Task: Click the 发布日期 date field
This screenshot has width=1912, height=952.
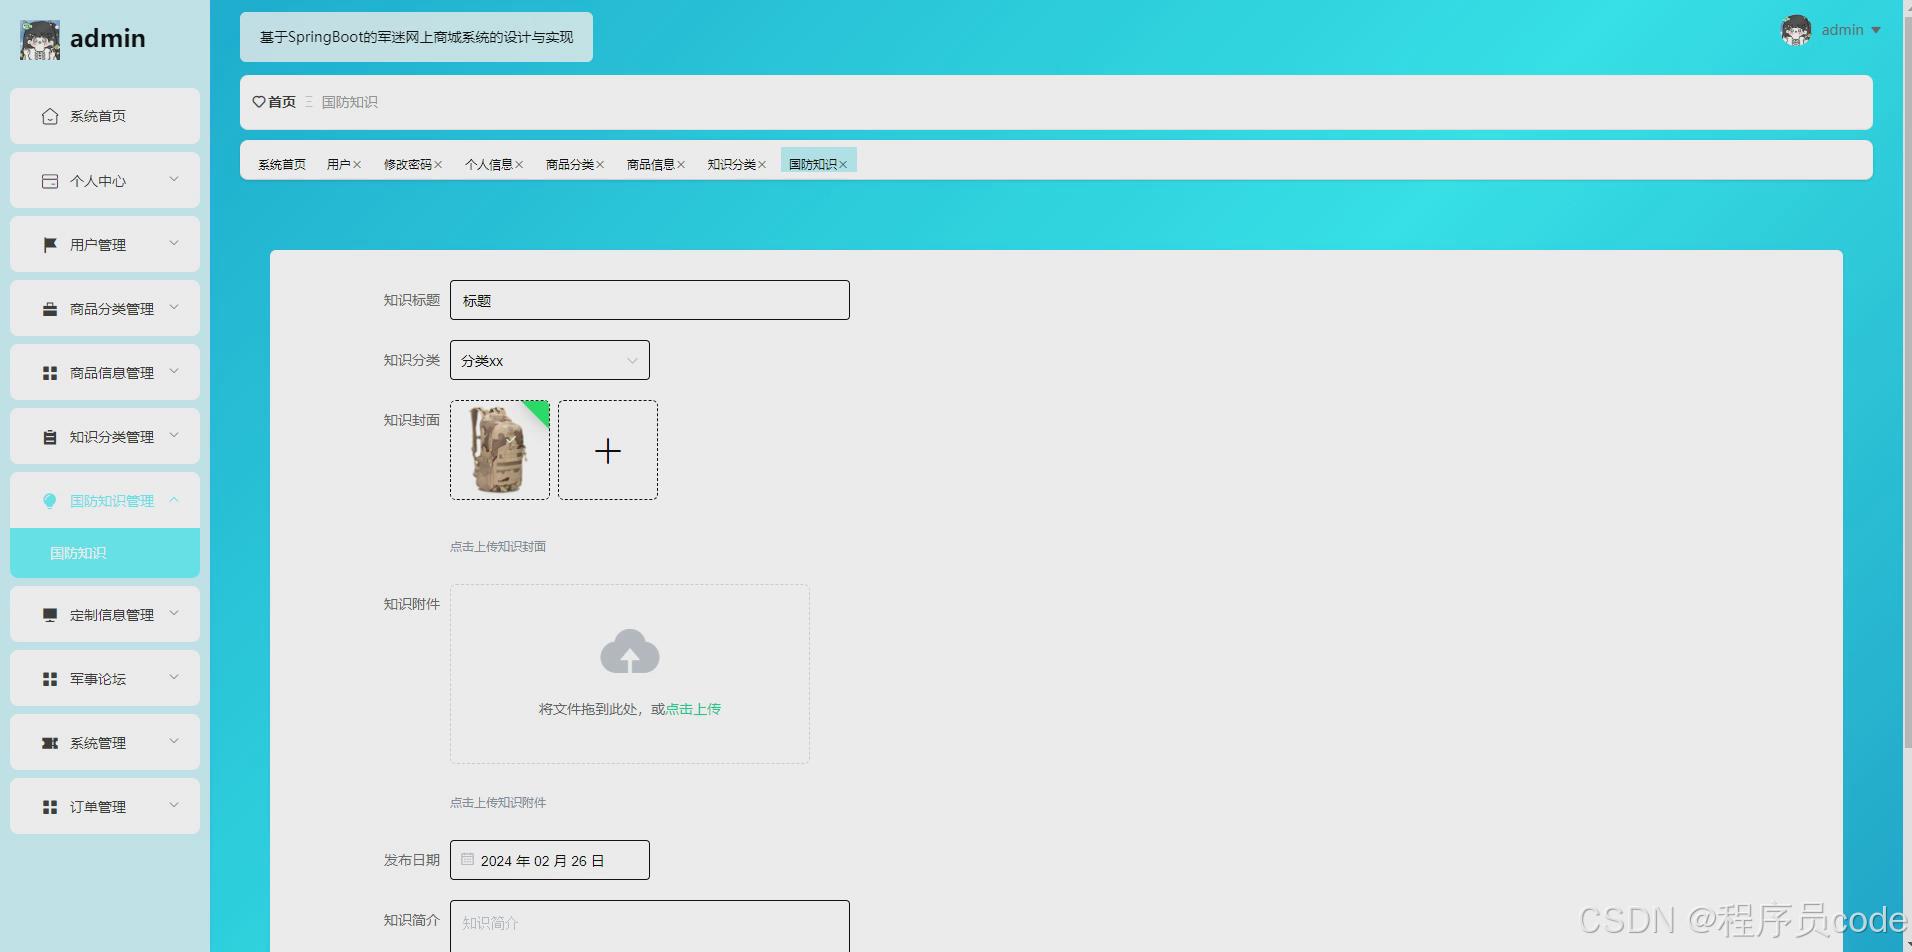Action: pos(550,860)
